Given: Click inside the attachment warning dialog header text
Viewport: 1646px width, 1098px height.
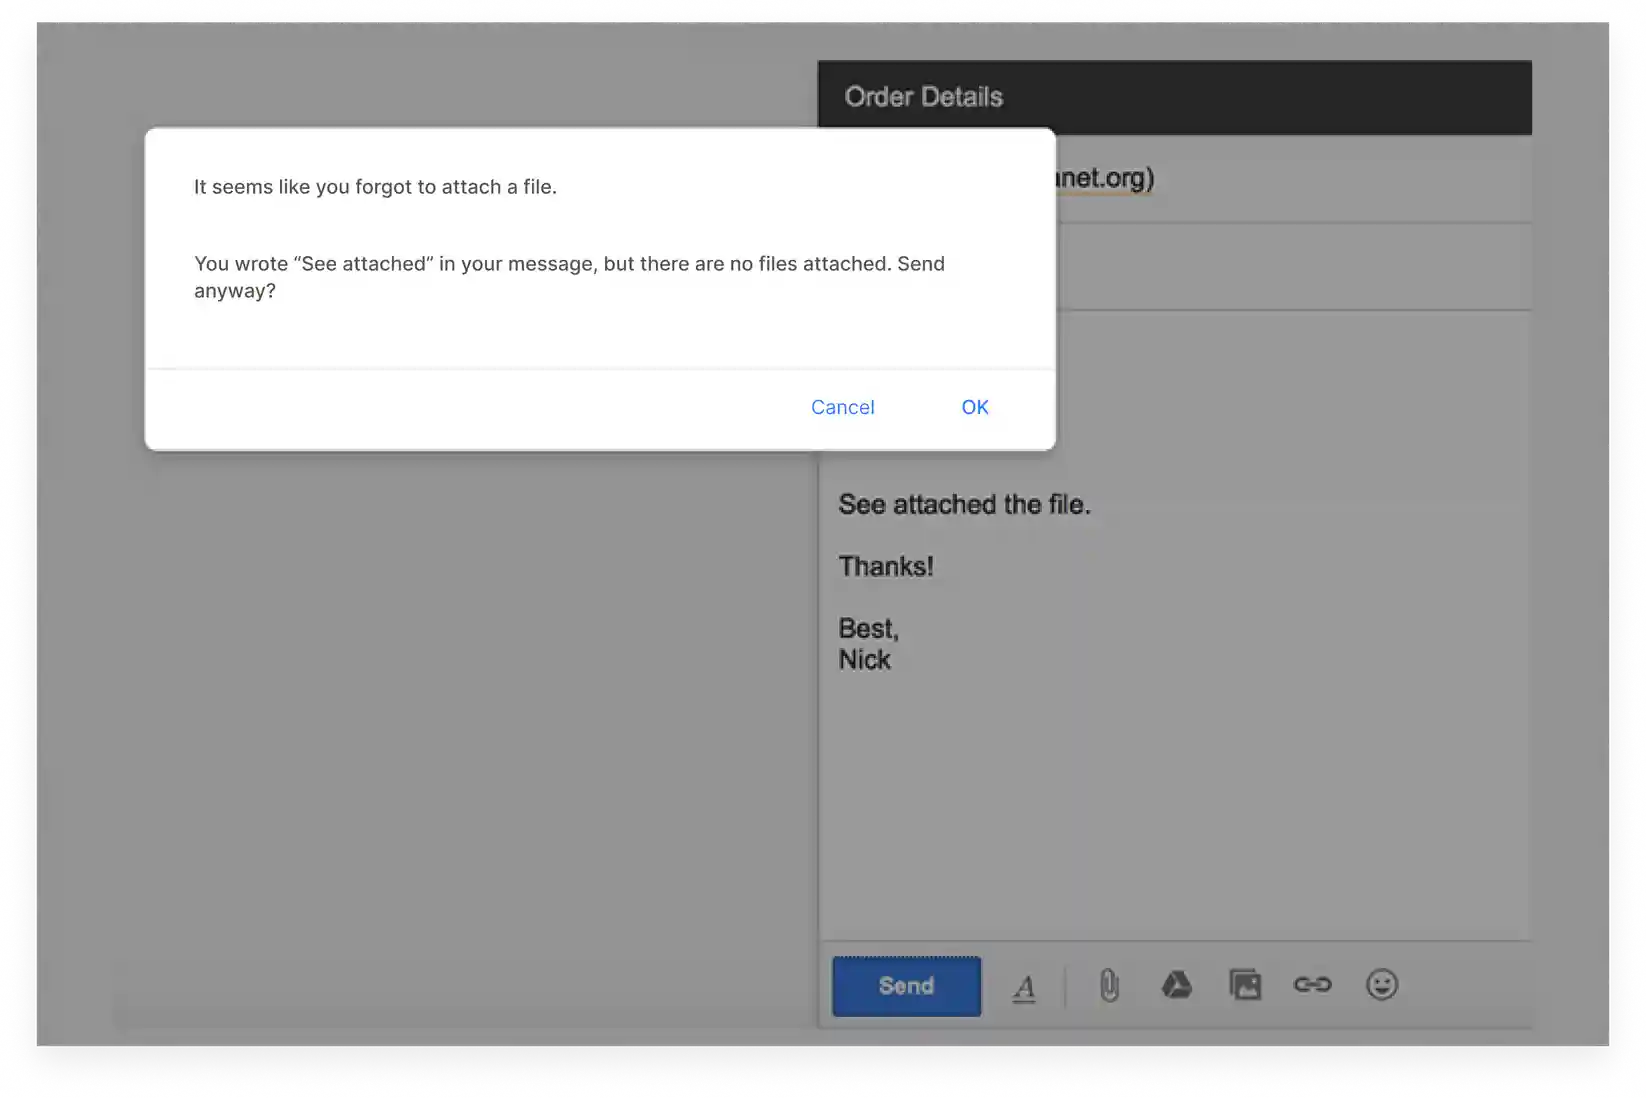Looking at the screenshot, I should coord(375,186).
